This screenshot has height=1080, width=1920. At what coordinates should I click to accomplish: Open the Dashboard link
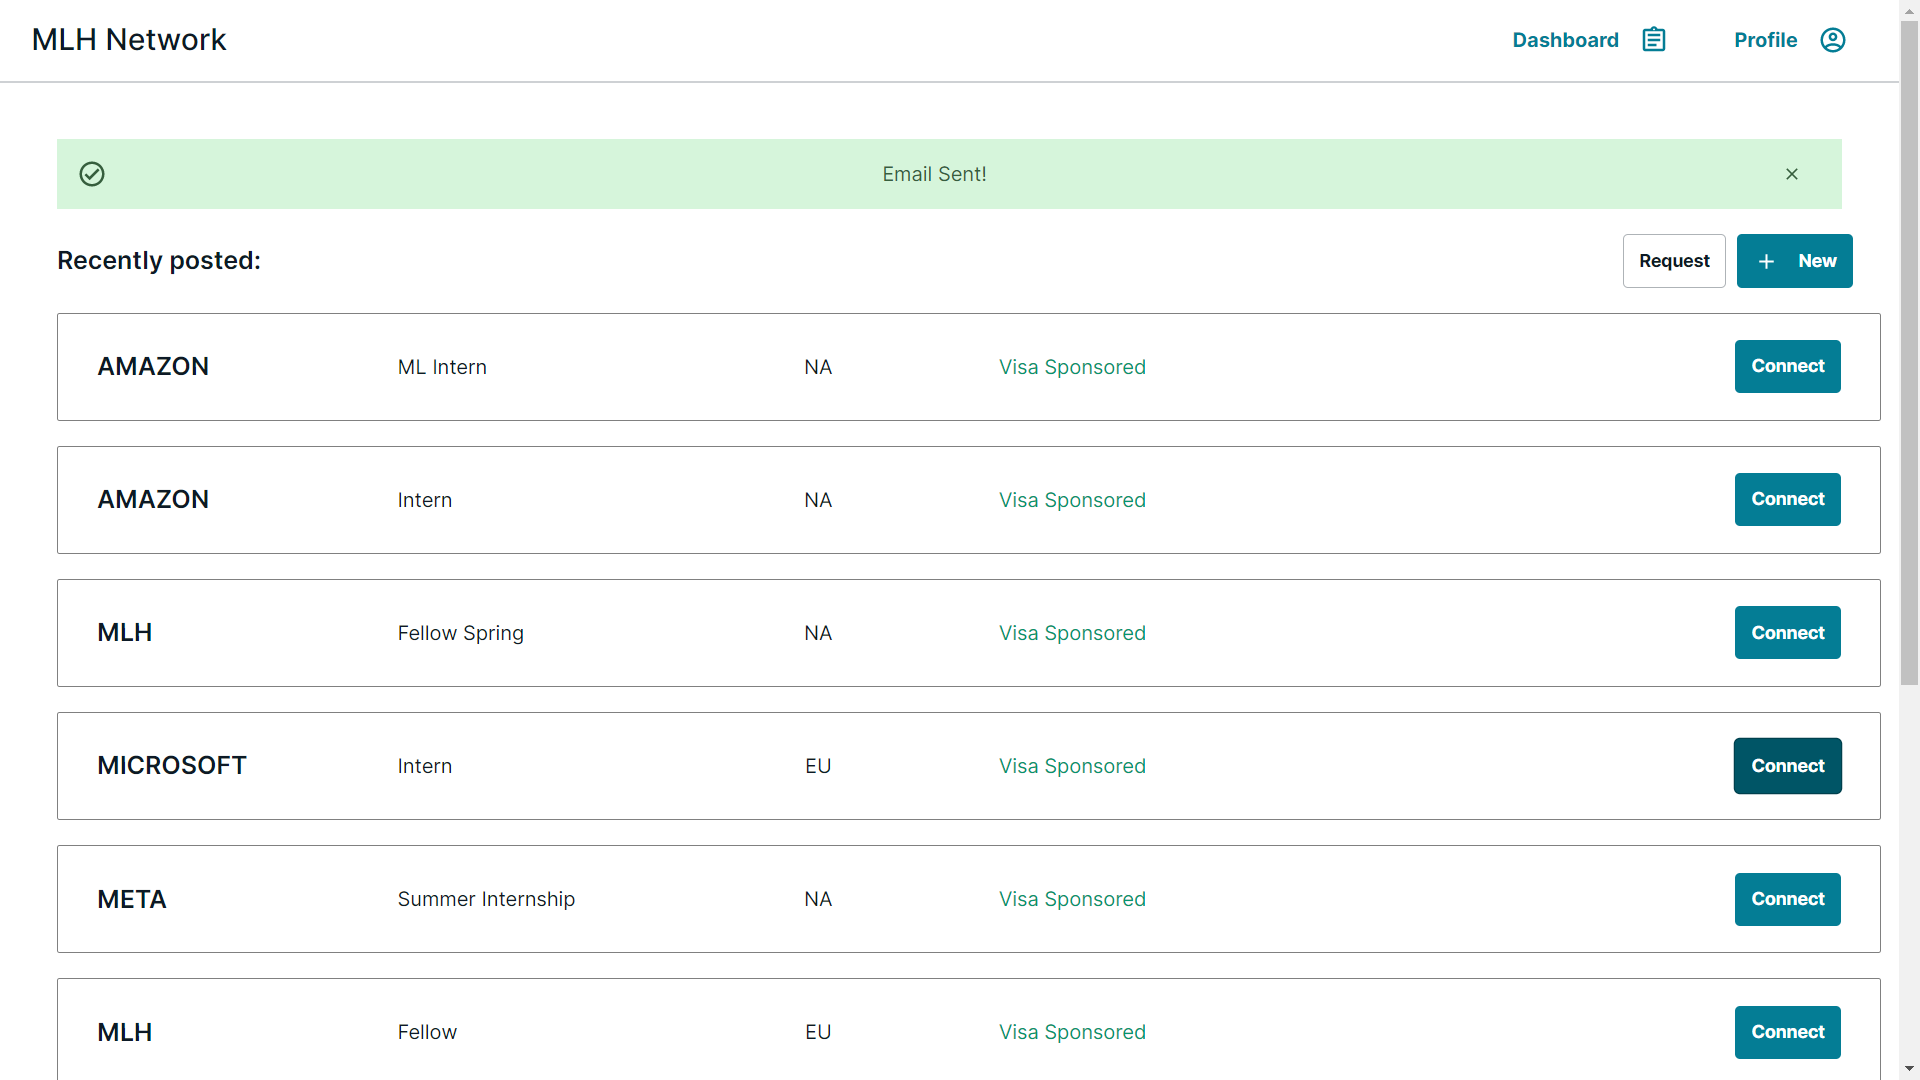(x=1565, y=40)
